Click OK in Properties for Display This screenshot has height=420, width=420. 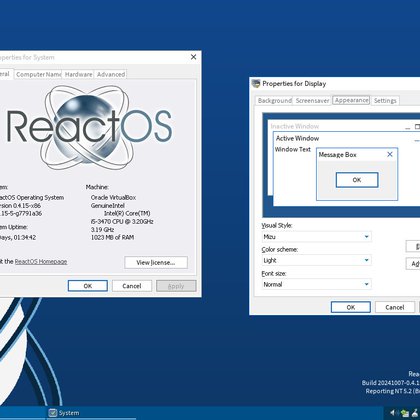pyautogui.click(x=351, y=307)
